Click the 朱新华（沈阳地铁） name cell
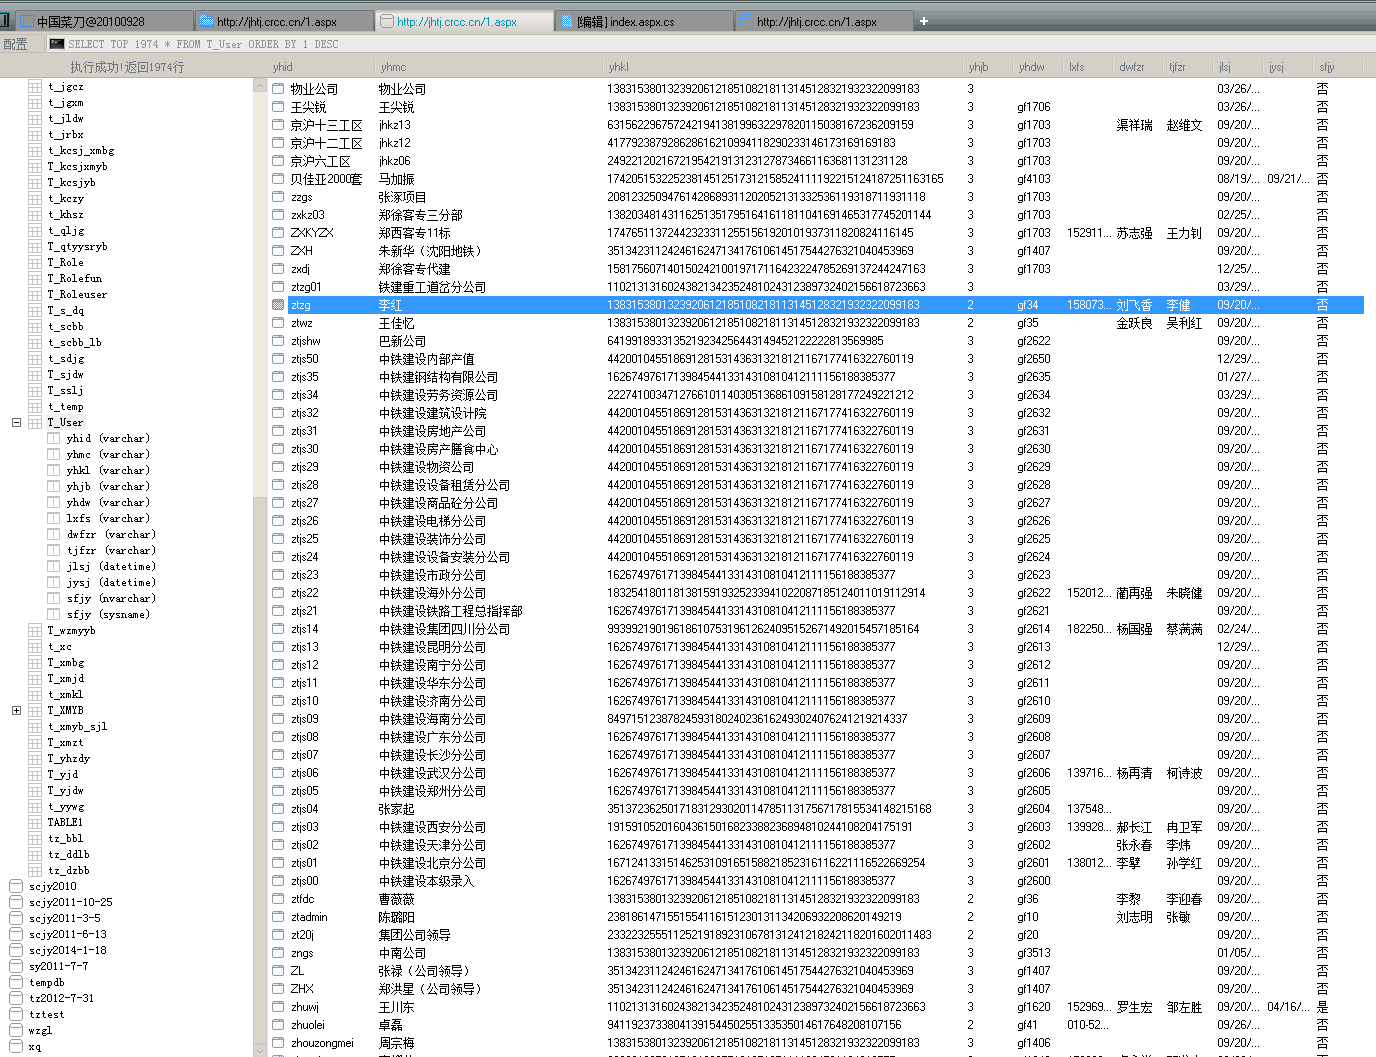The image size is (1376, 1057). click(432, 251)
